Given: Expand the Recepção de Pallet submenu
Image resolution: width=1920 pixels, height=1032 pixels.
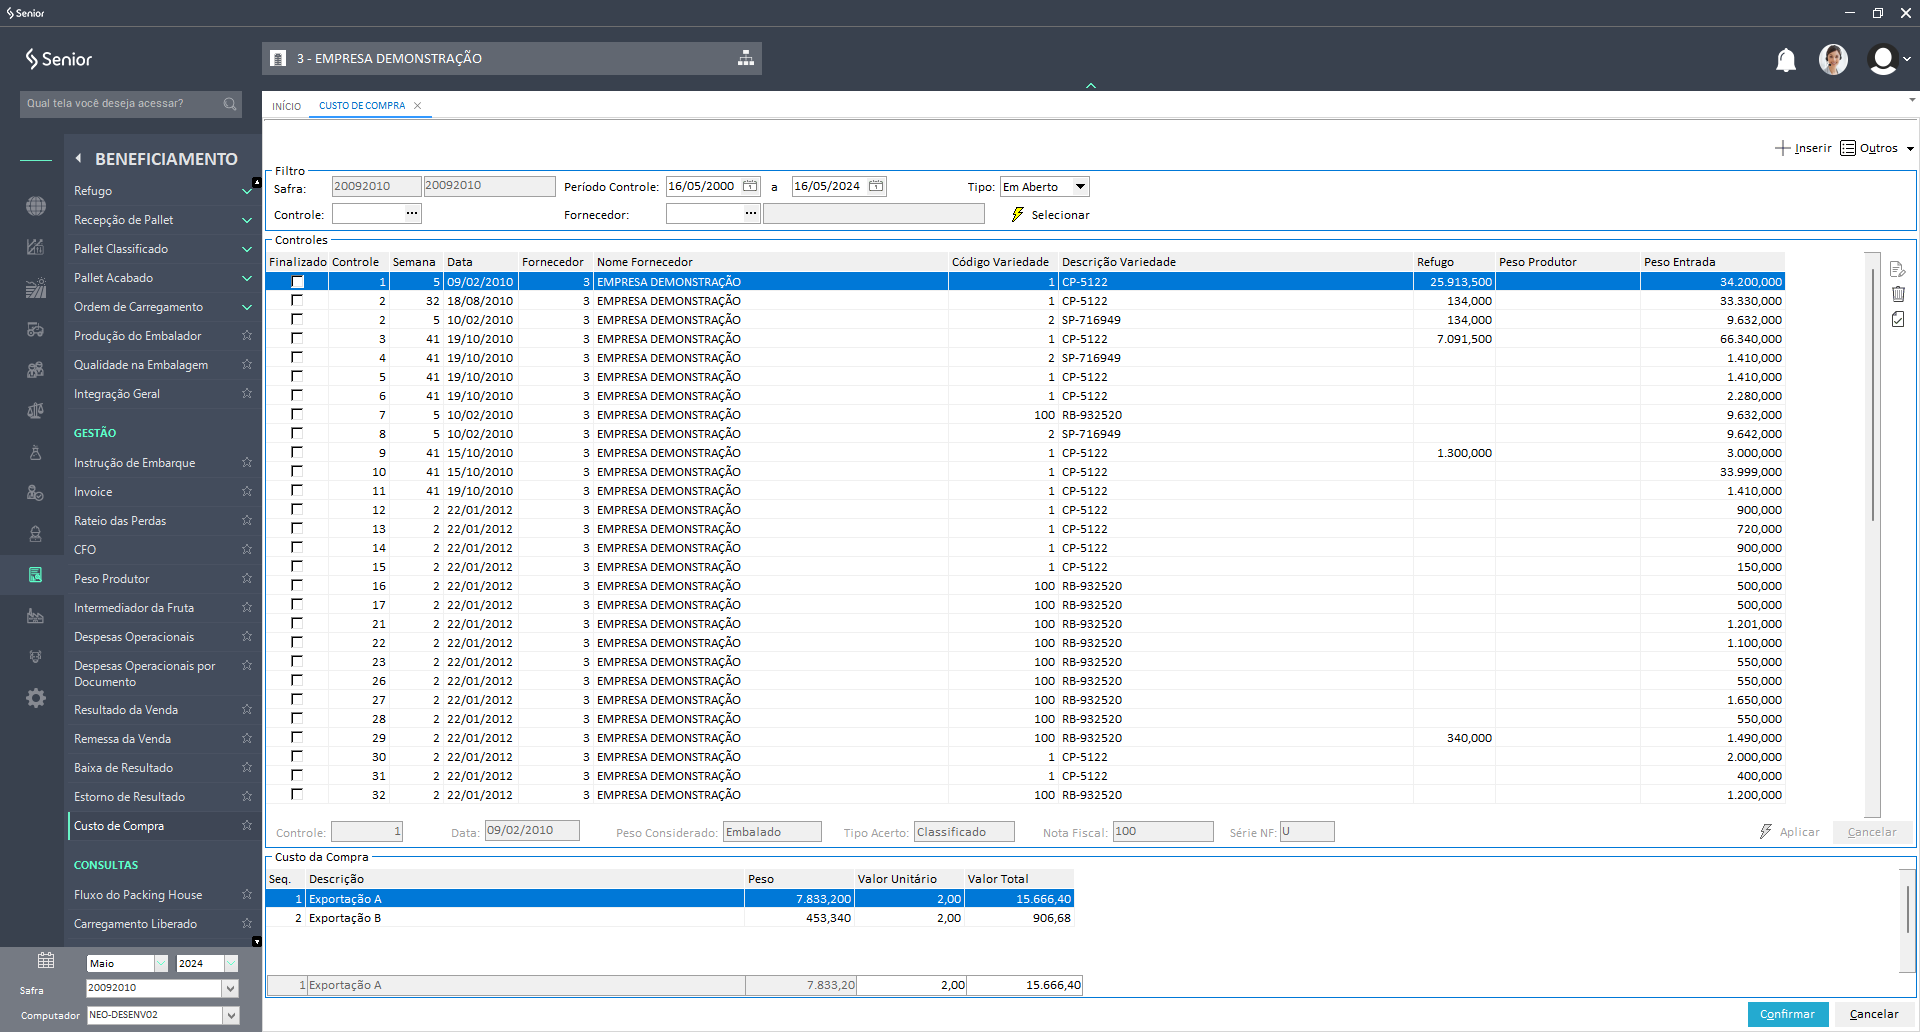Looking at the screenshot, I should [x=246, y=220].
